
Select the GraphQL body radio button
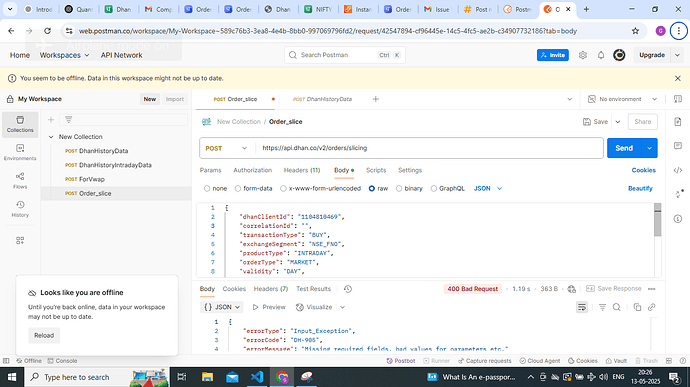point(433,188)
